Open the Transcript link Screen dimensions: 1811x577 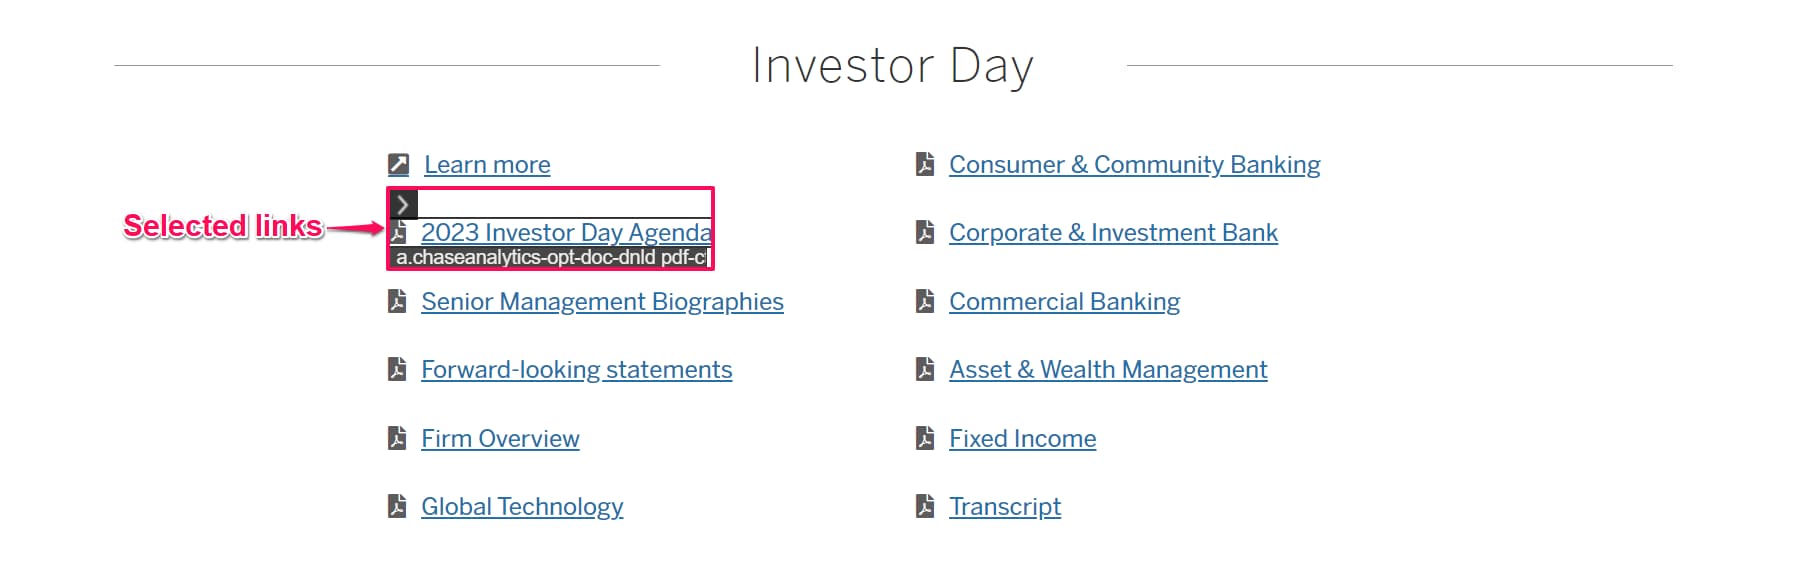point(1004,507)
